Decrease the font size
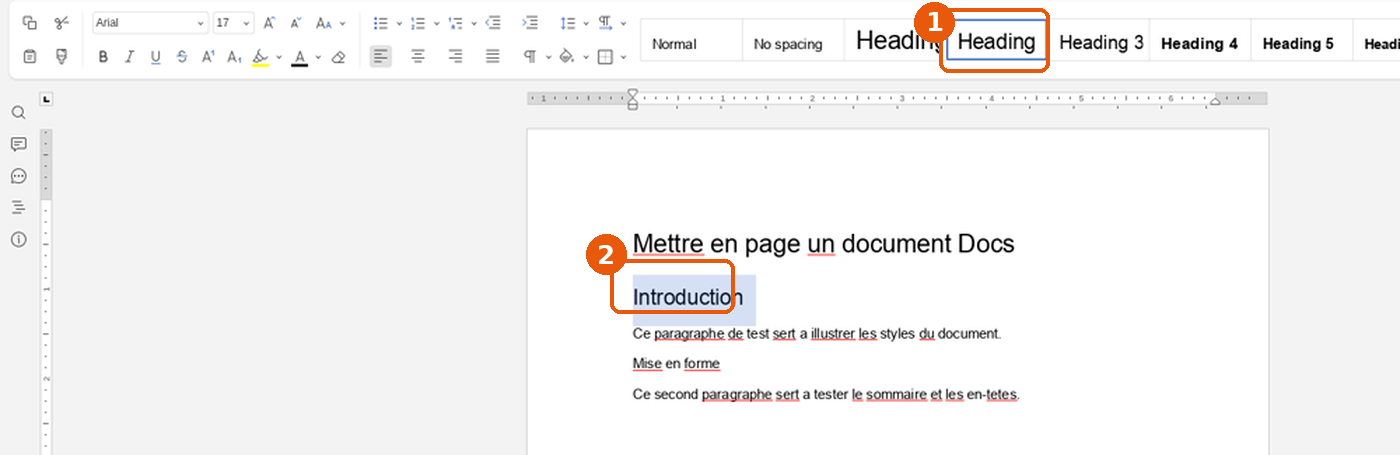 (295, 23)
